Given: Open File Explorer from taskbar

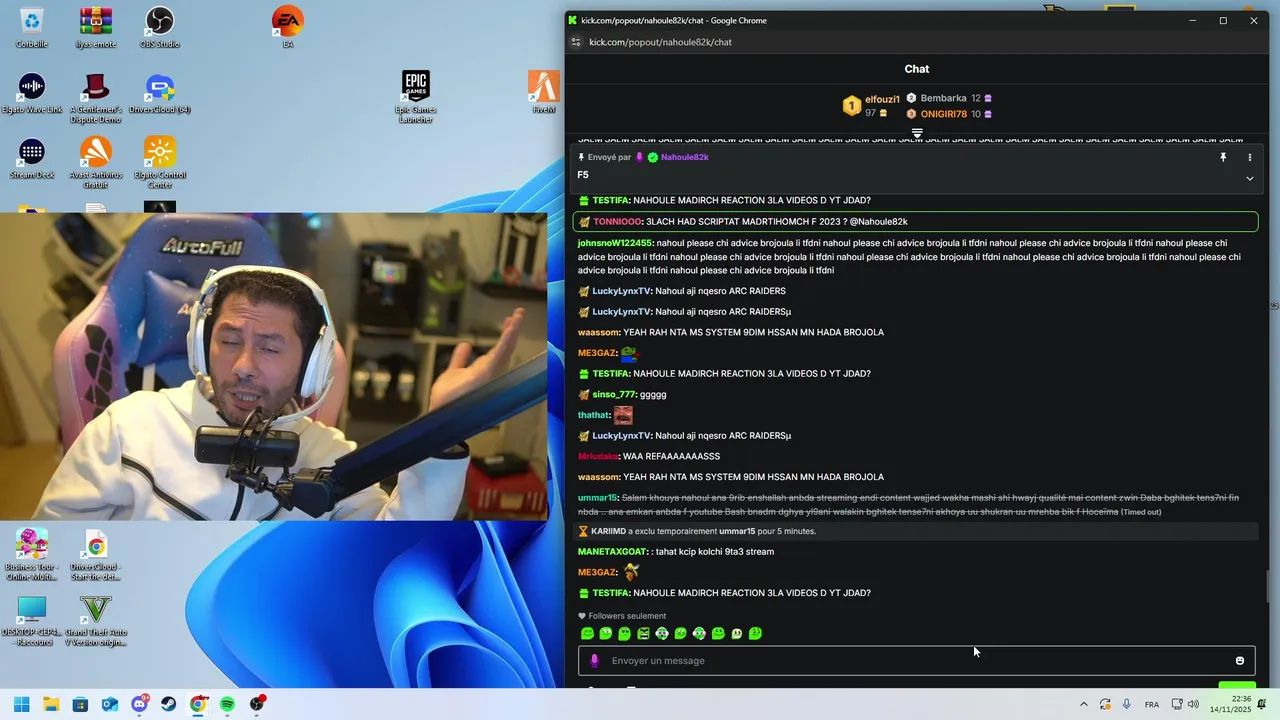Looking at the screenshot, I should pyautogui.click(x=51, y=704).
